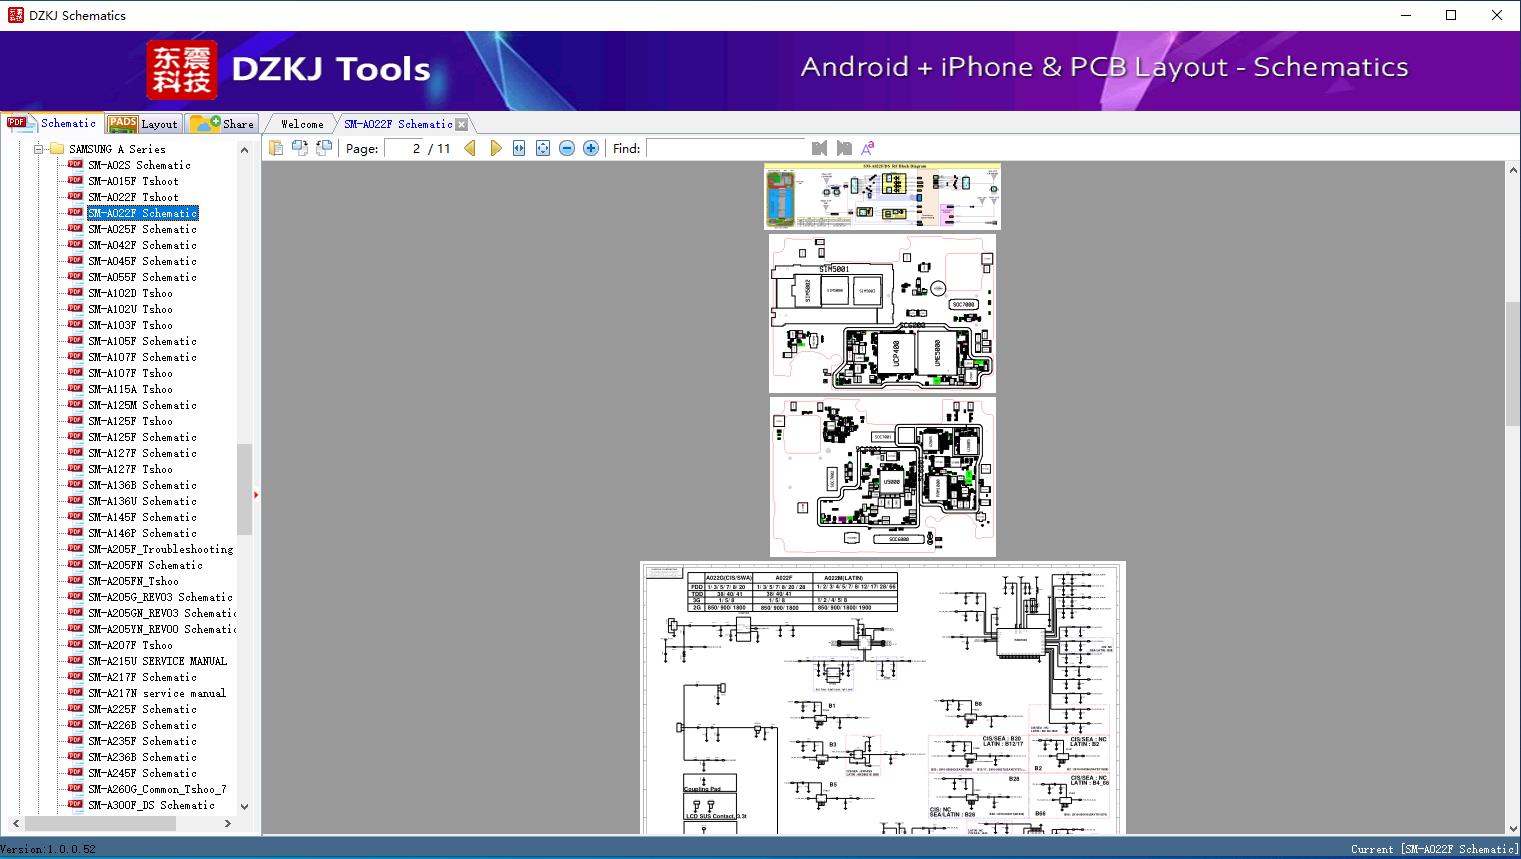Viewport: 1521px width, 859px height.
Task: Click the find next icon
Action: click(844, 148)
